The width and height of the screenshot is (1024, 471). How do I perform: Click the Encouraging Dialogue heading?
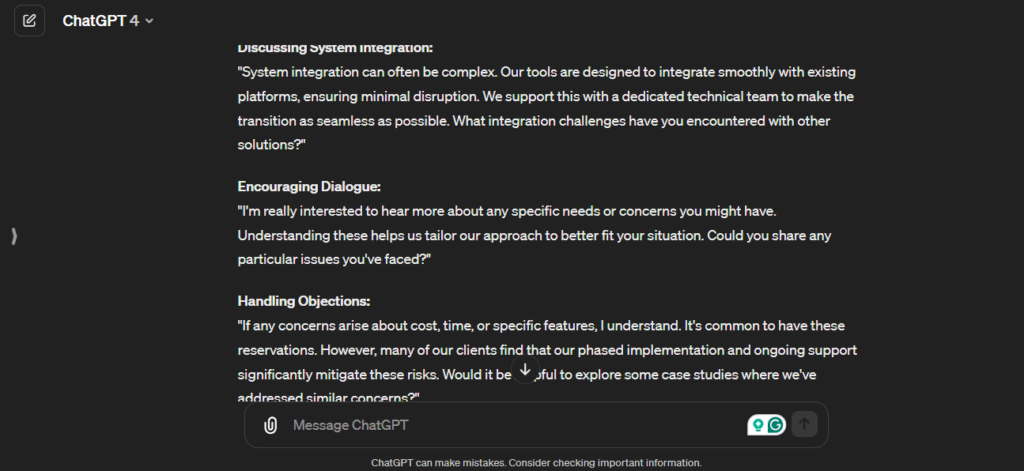[x=311, y=187]
